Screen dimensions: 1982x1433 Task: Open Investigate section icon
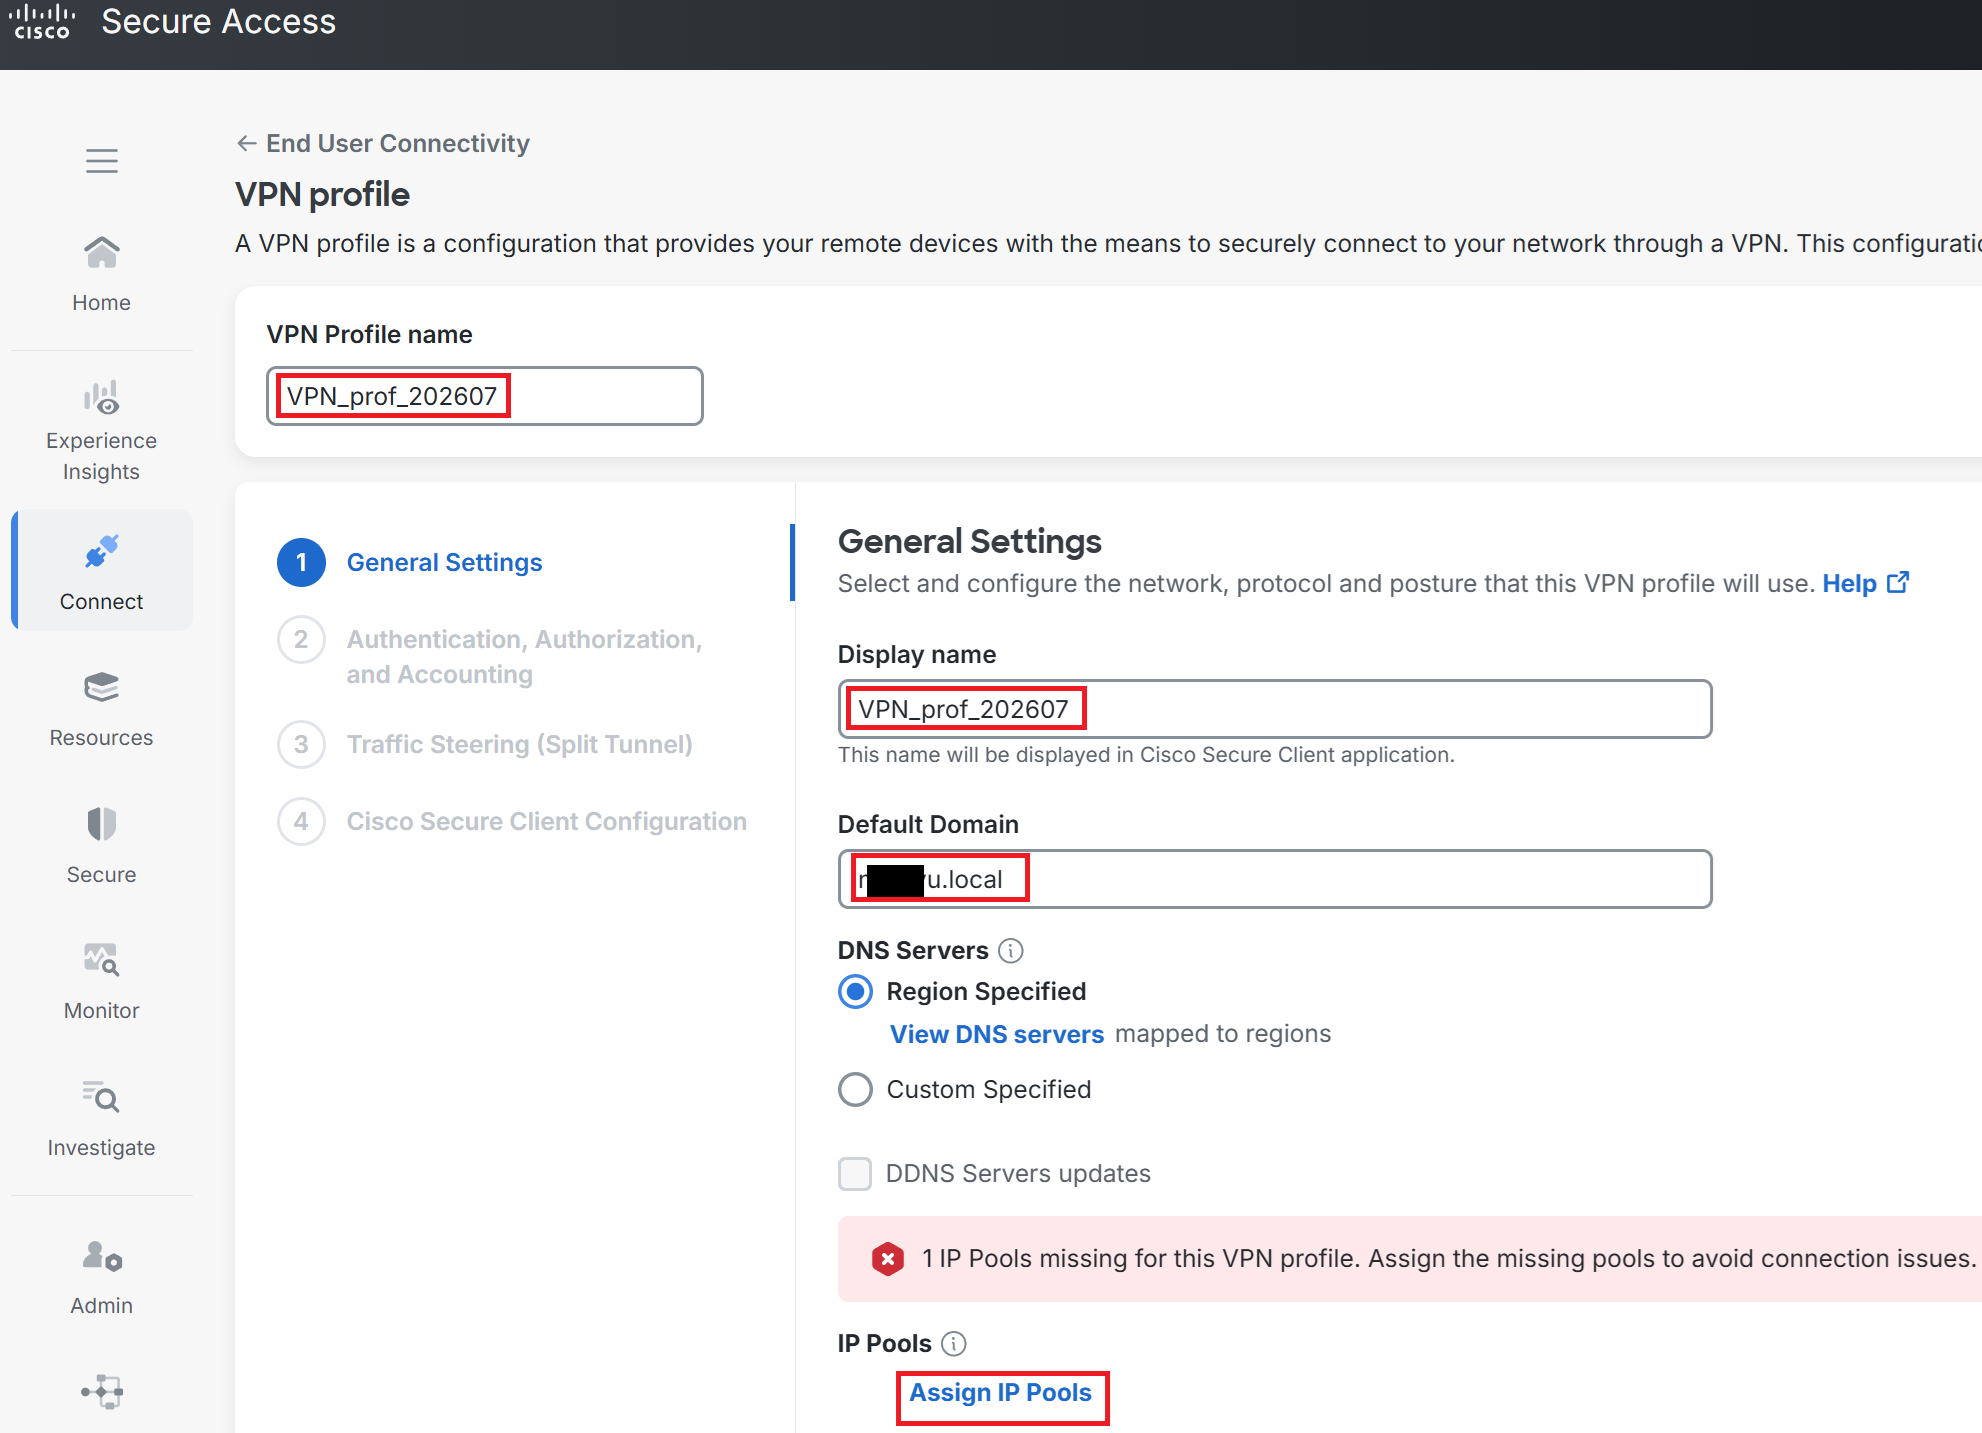click(101, 1097)
